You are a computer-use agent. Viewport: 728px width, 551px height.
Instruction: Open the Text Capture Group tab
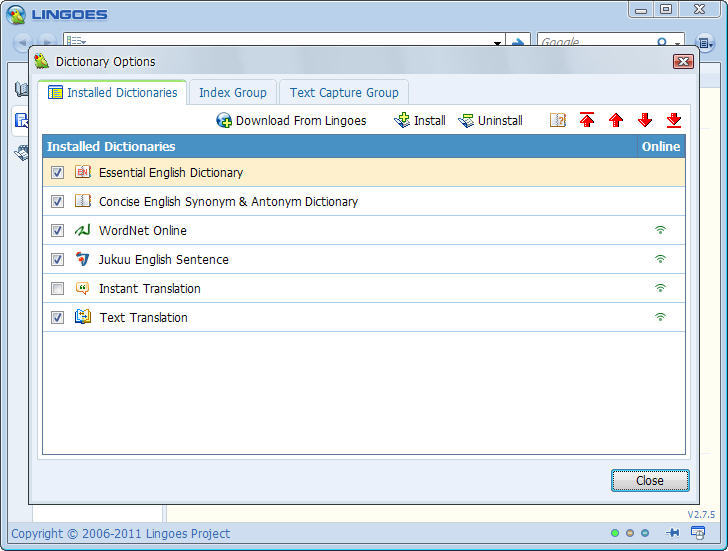(344, 92)
